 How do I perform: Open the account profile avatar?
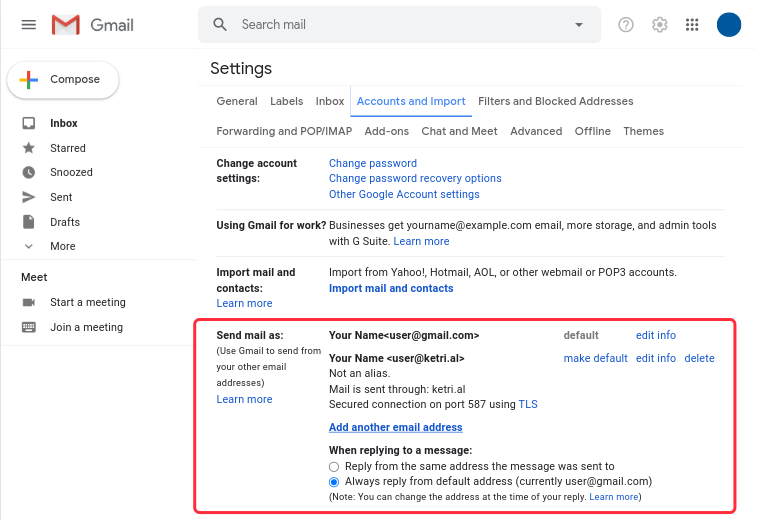coord(728,25)
